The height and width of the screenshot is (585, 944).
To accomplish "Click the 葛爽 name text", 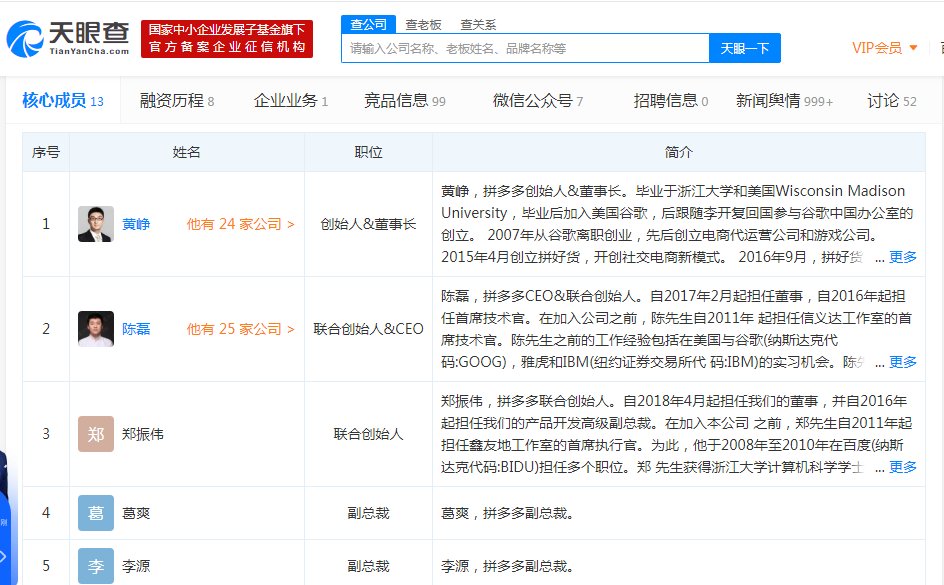I will pos(136,513).
